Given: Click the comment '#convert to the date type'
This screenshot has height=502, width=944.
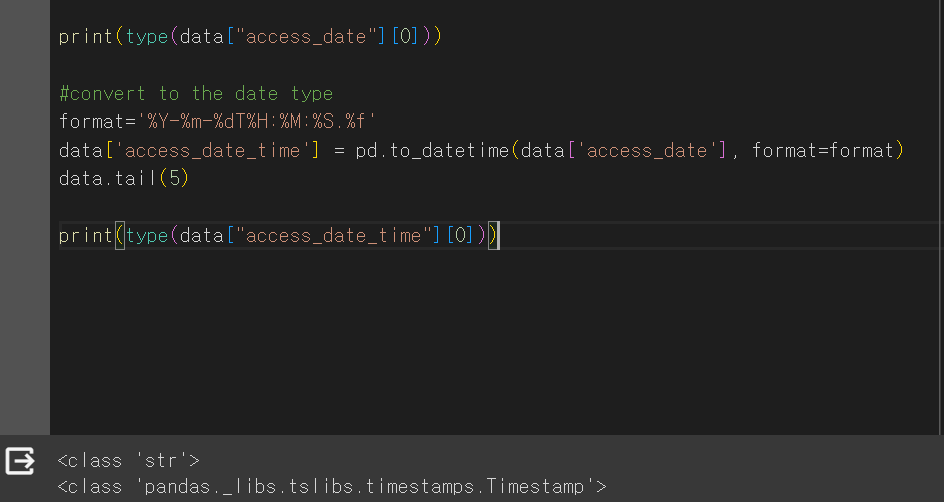Looking at the screenshot, I should (196, 94).
